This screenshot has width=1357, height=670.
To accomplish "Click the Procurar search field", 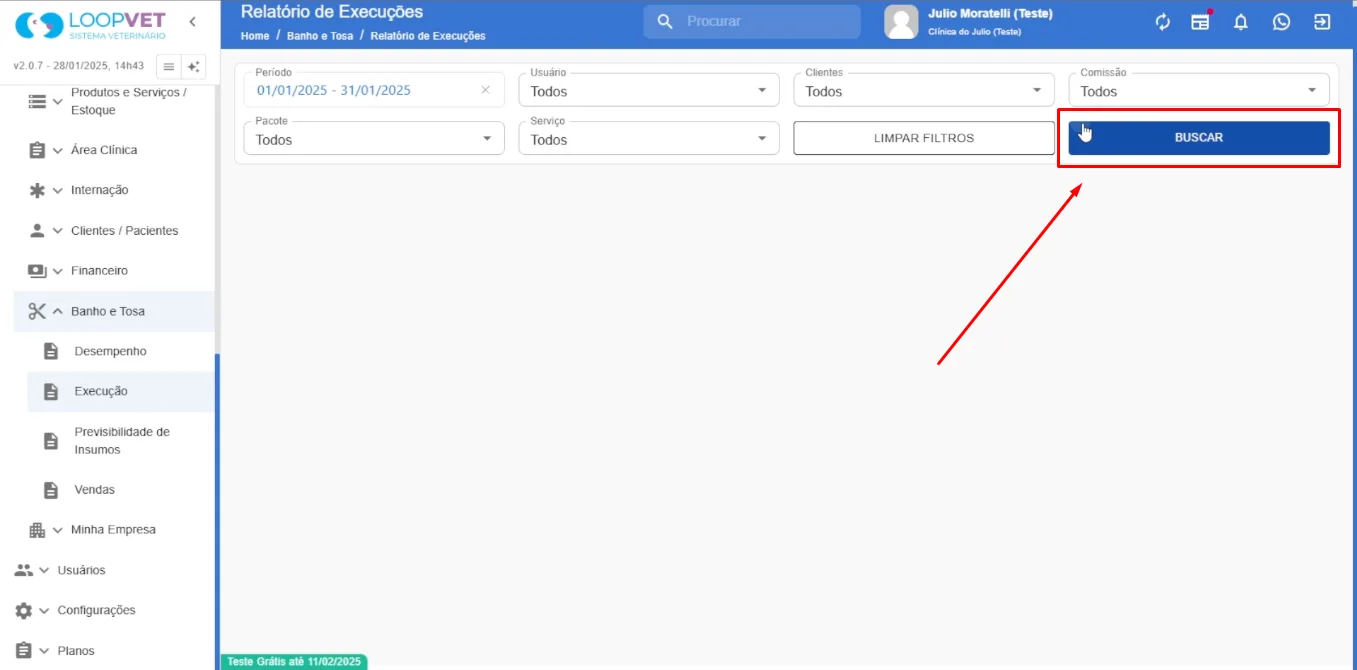I will pos(752,21).
